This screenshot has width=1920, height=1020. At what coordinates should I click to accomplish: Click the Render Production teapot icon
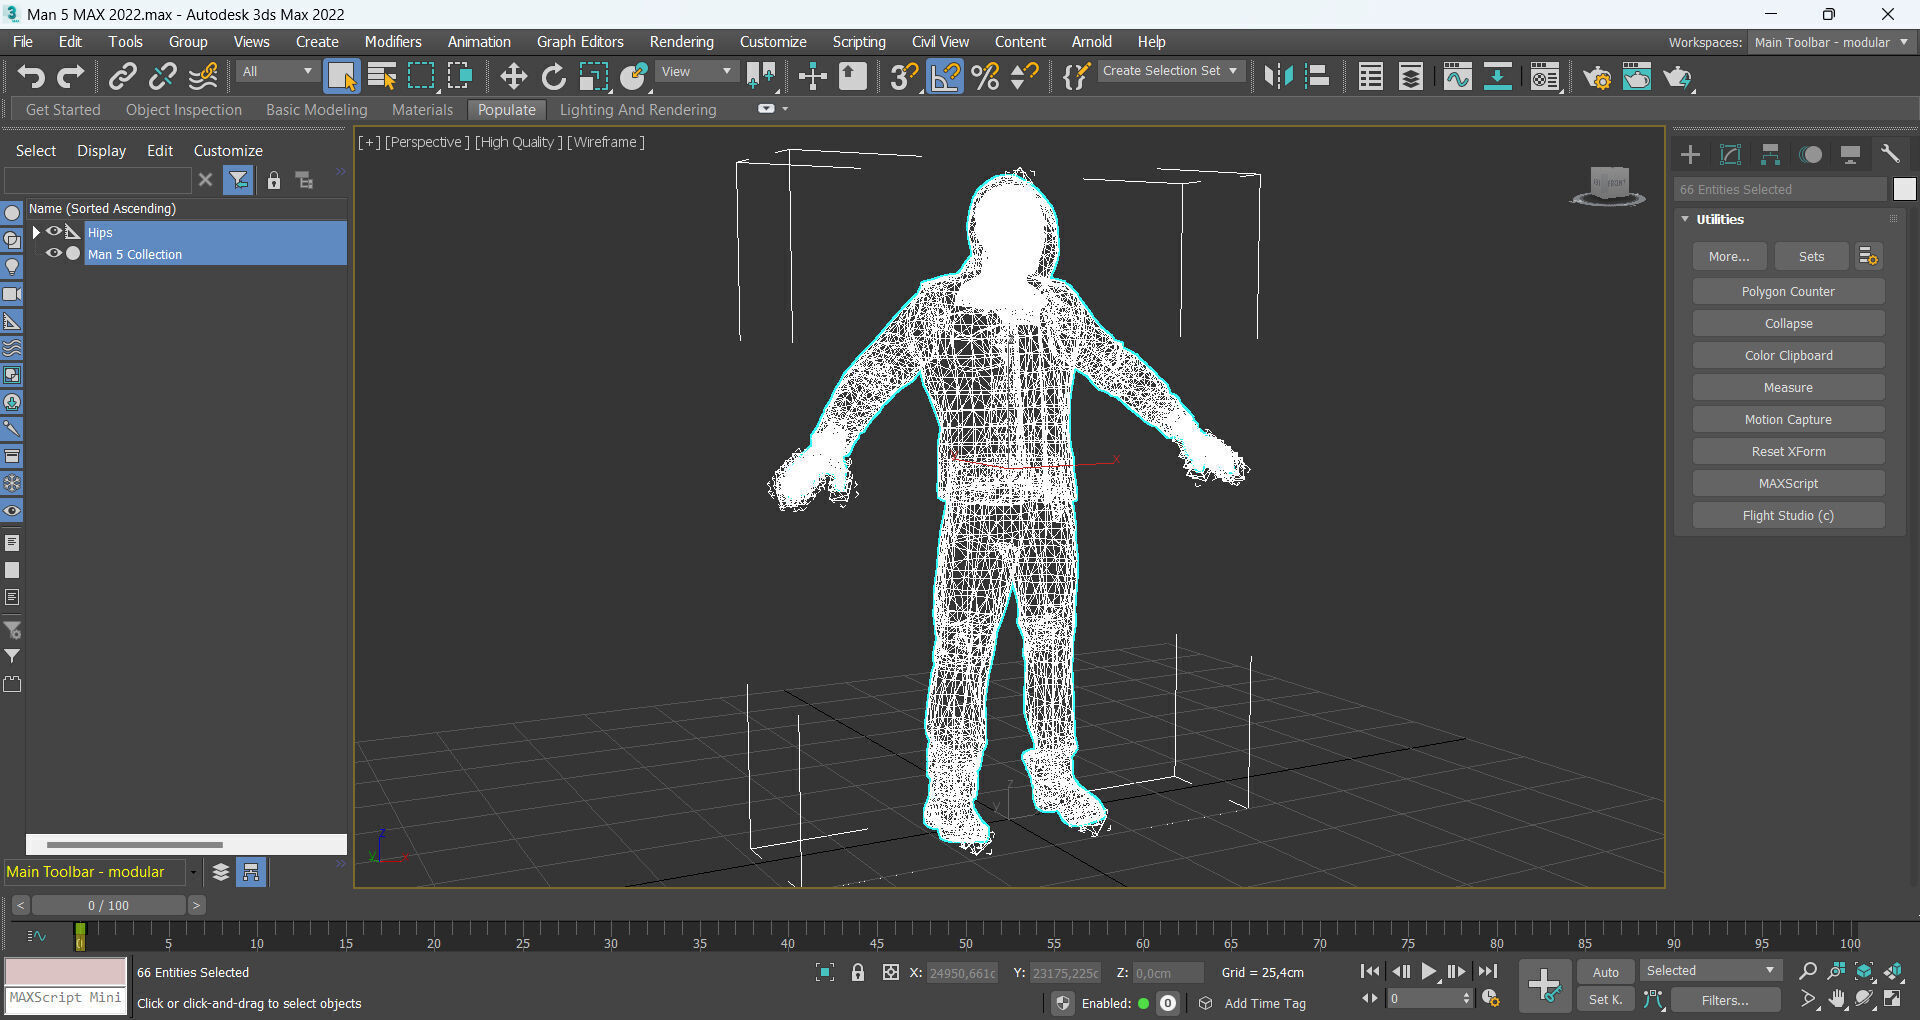[x=1677, y=76]
